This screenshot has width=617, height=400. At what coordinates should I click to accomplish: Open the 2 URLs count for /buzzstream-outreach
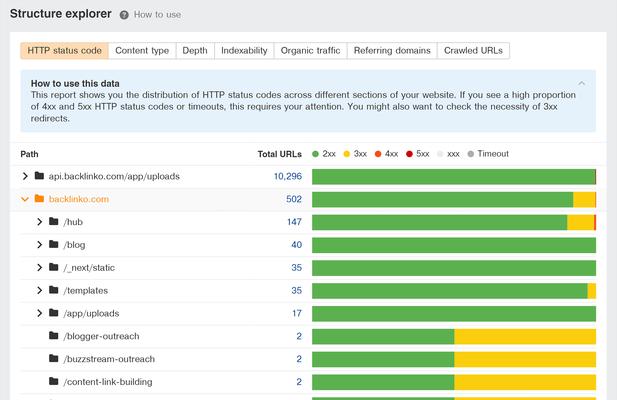click(299, 359)
